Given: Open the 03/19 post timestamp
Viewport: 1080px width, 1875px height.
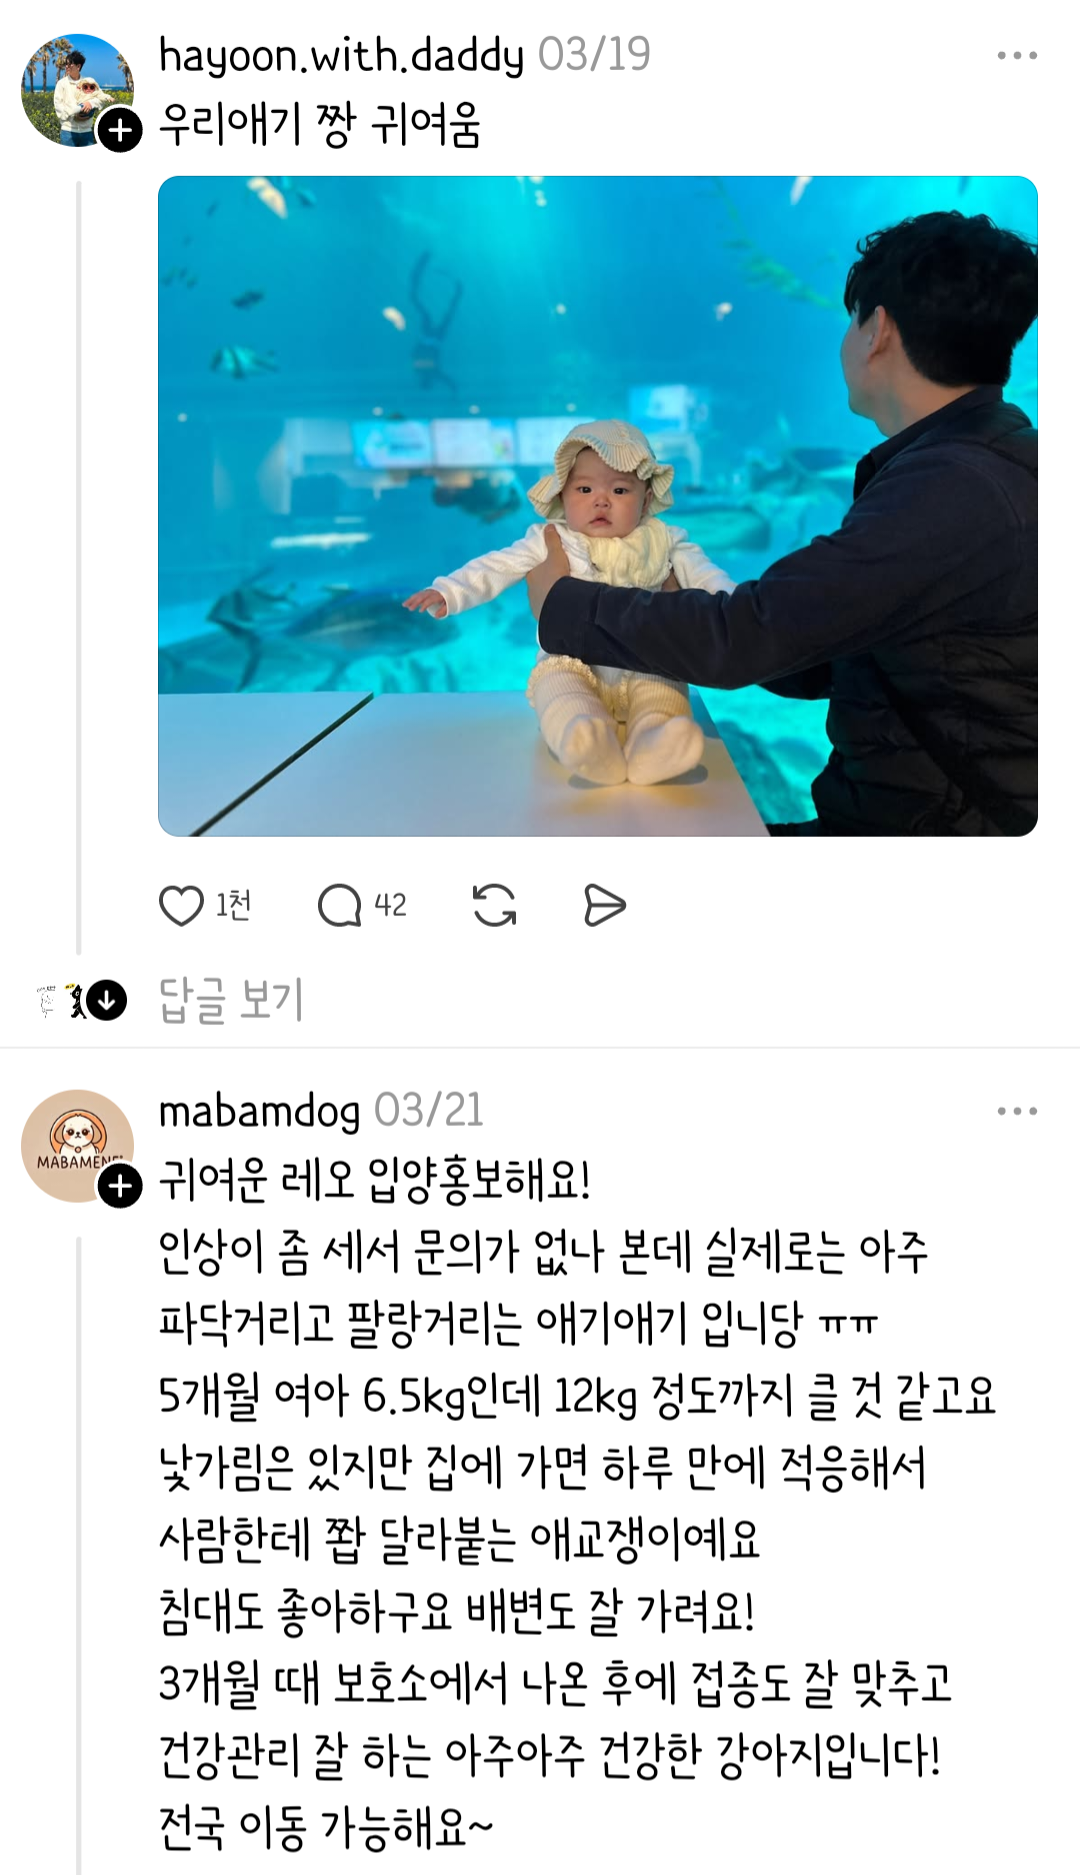Looking at the screenshot, I should click(x=594, y=55).
